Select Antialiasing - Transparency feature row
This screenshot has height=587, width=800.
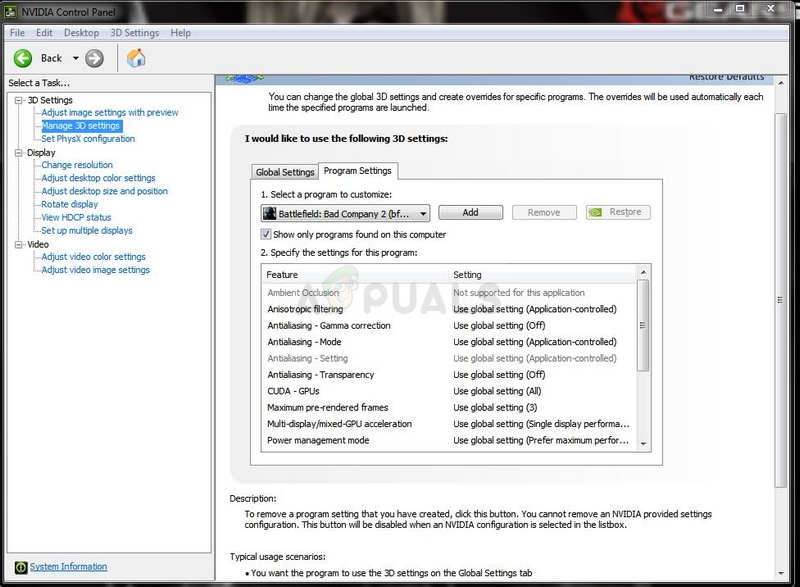click(x=449, y=375)
